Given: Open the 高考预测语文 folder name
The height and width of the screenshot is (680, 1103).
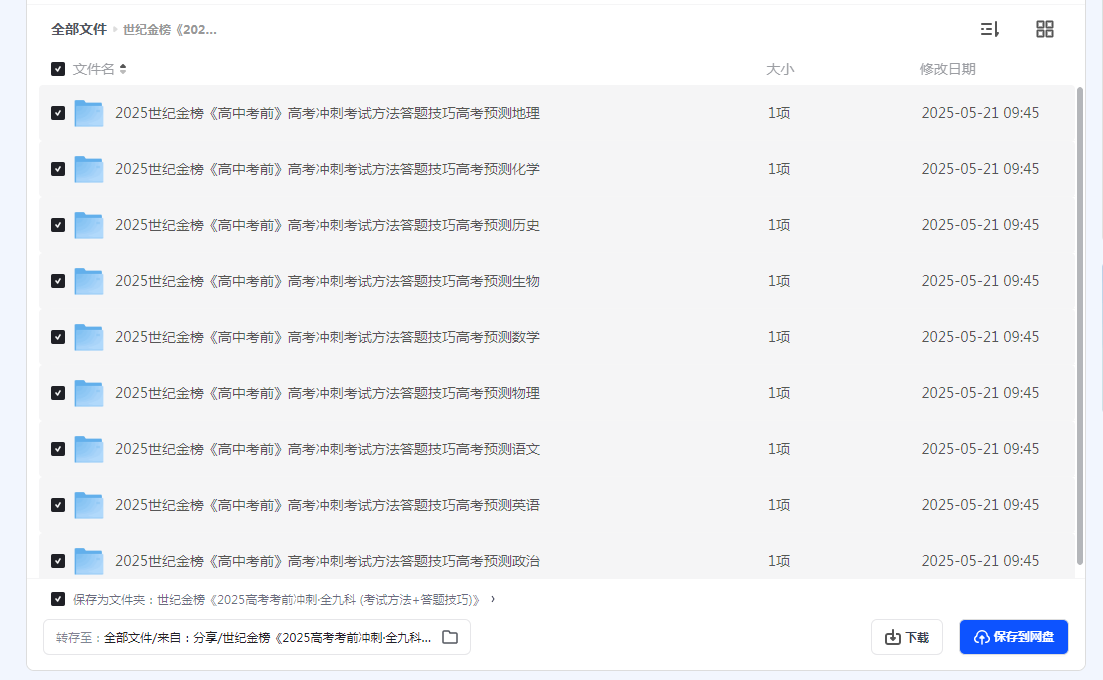Looking at the screenshot, I should coord(327,449).
